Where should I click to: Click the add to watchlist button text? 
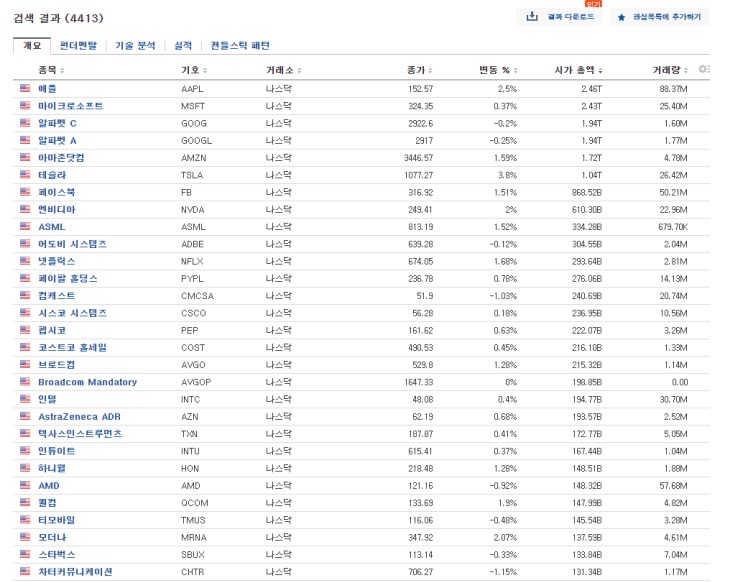coord(667,17)
